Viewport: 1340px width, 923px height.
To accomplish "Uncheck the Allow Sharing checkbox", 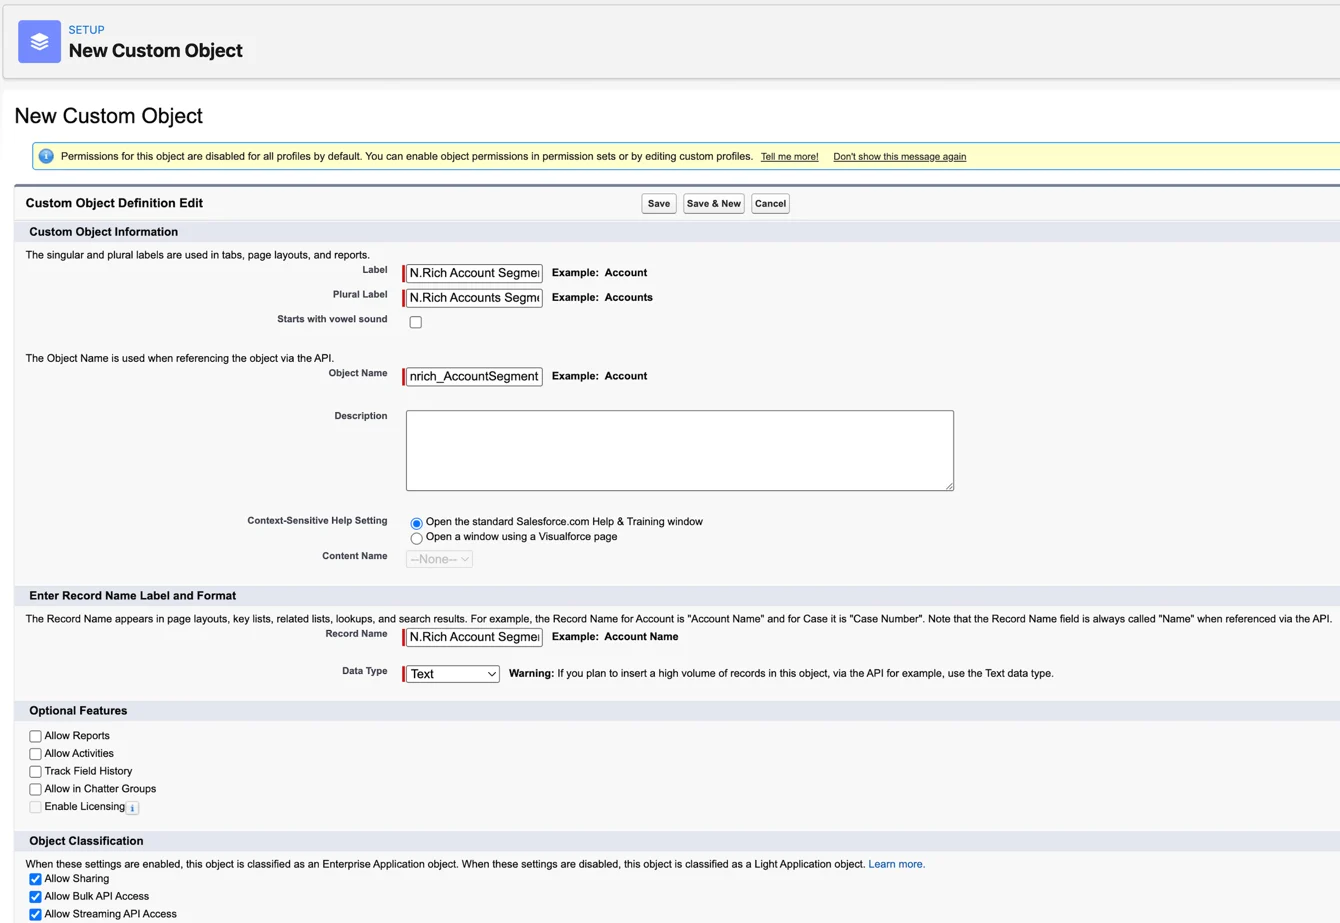I will (35, 879).
